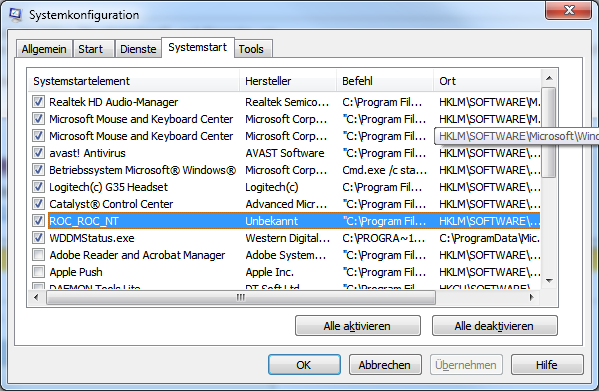Select the Realtek HD Audio-Manager entry
This screenshot has width=599, height=391.
[x=113, y=102]
